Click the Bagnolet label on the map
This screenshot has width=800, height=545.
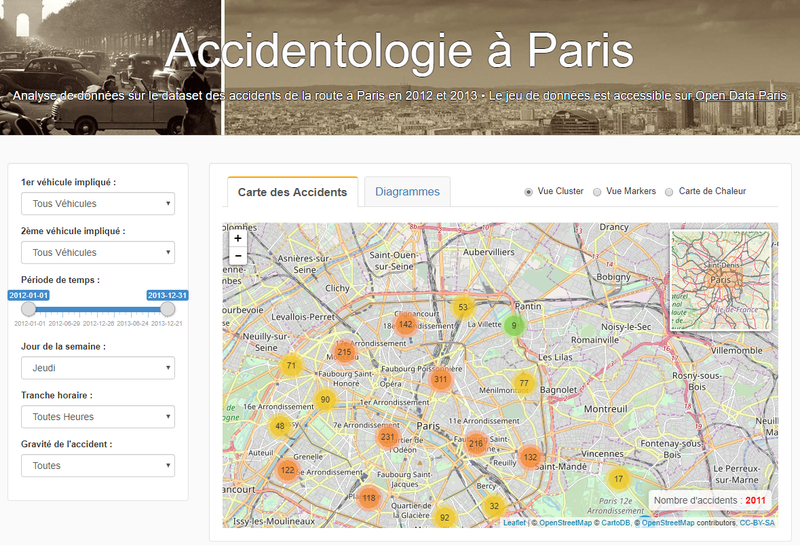(558, 389)
